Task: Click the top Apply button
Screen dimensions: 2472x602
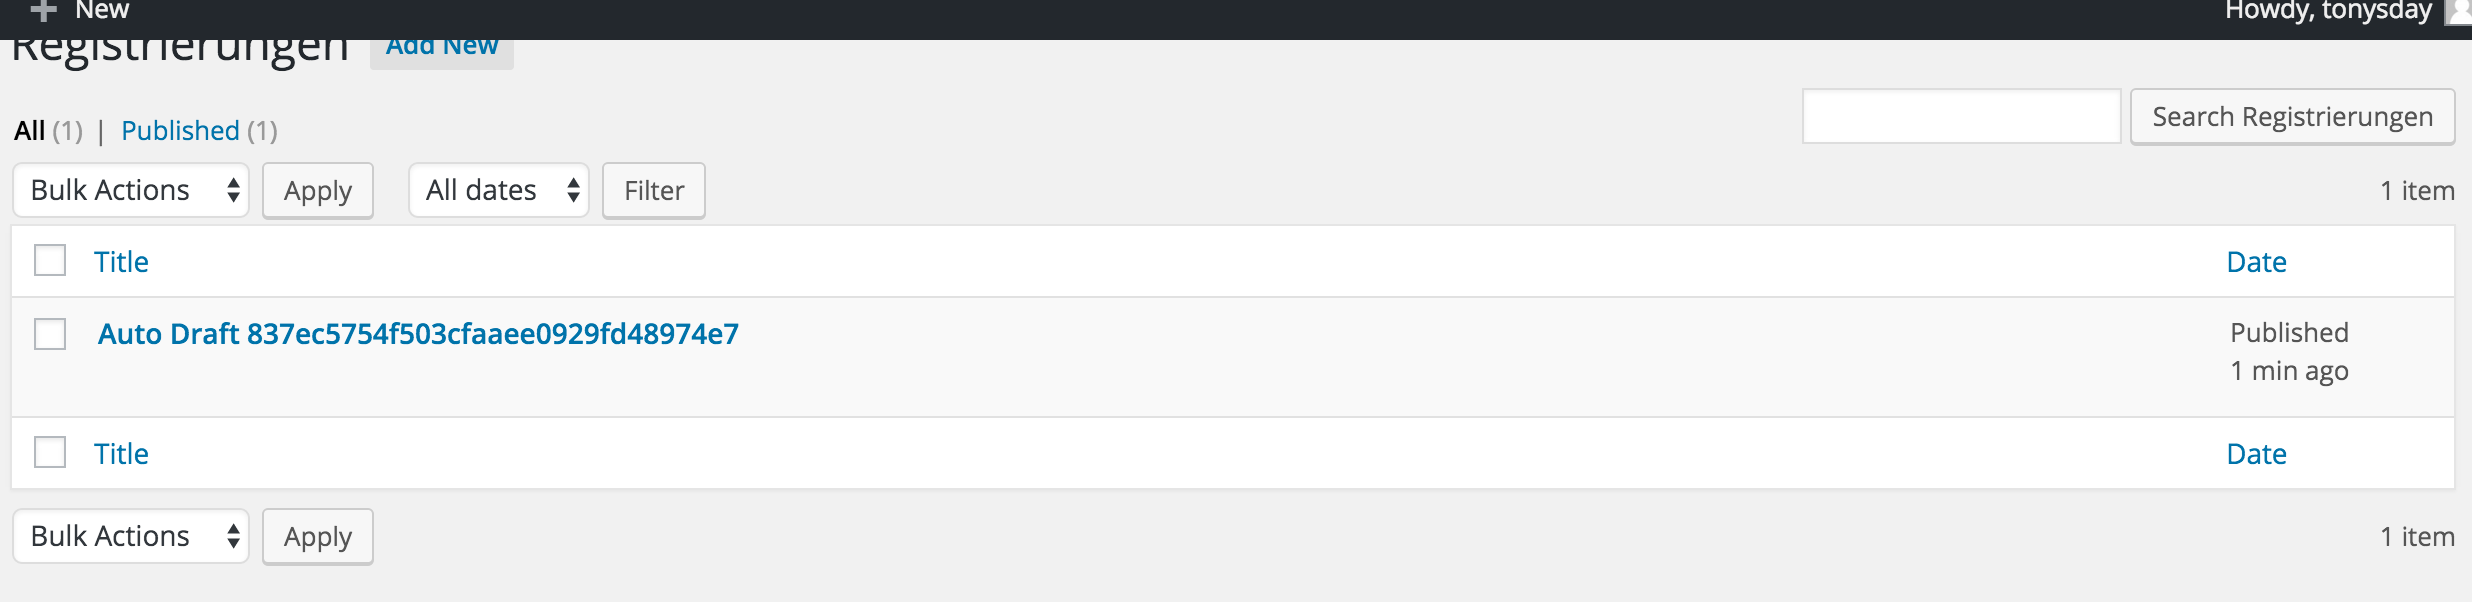Action: pos(318,190)
